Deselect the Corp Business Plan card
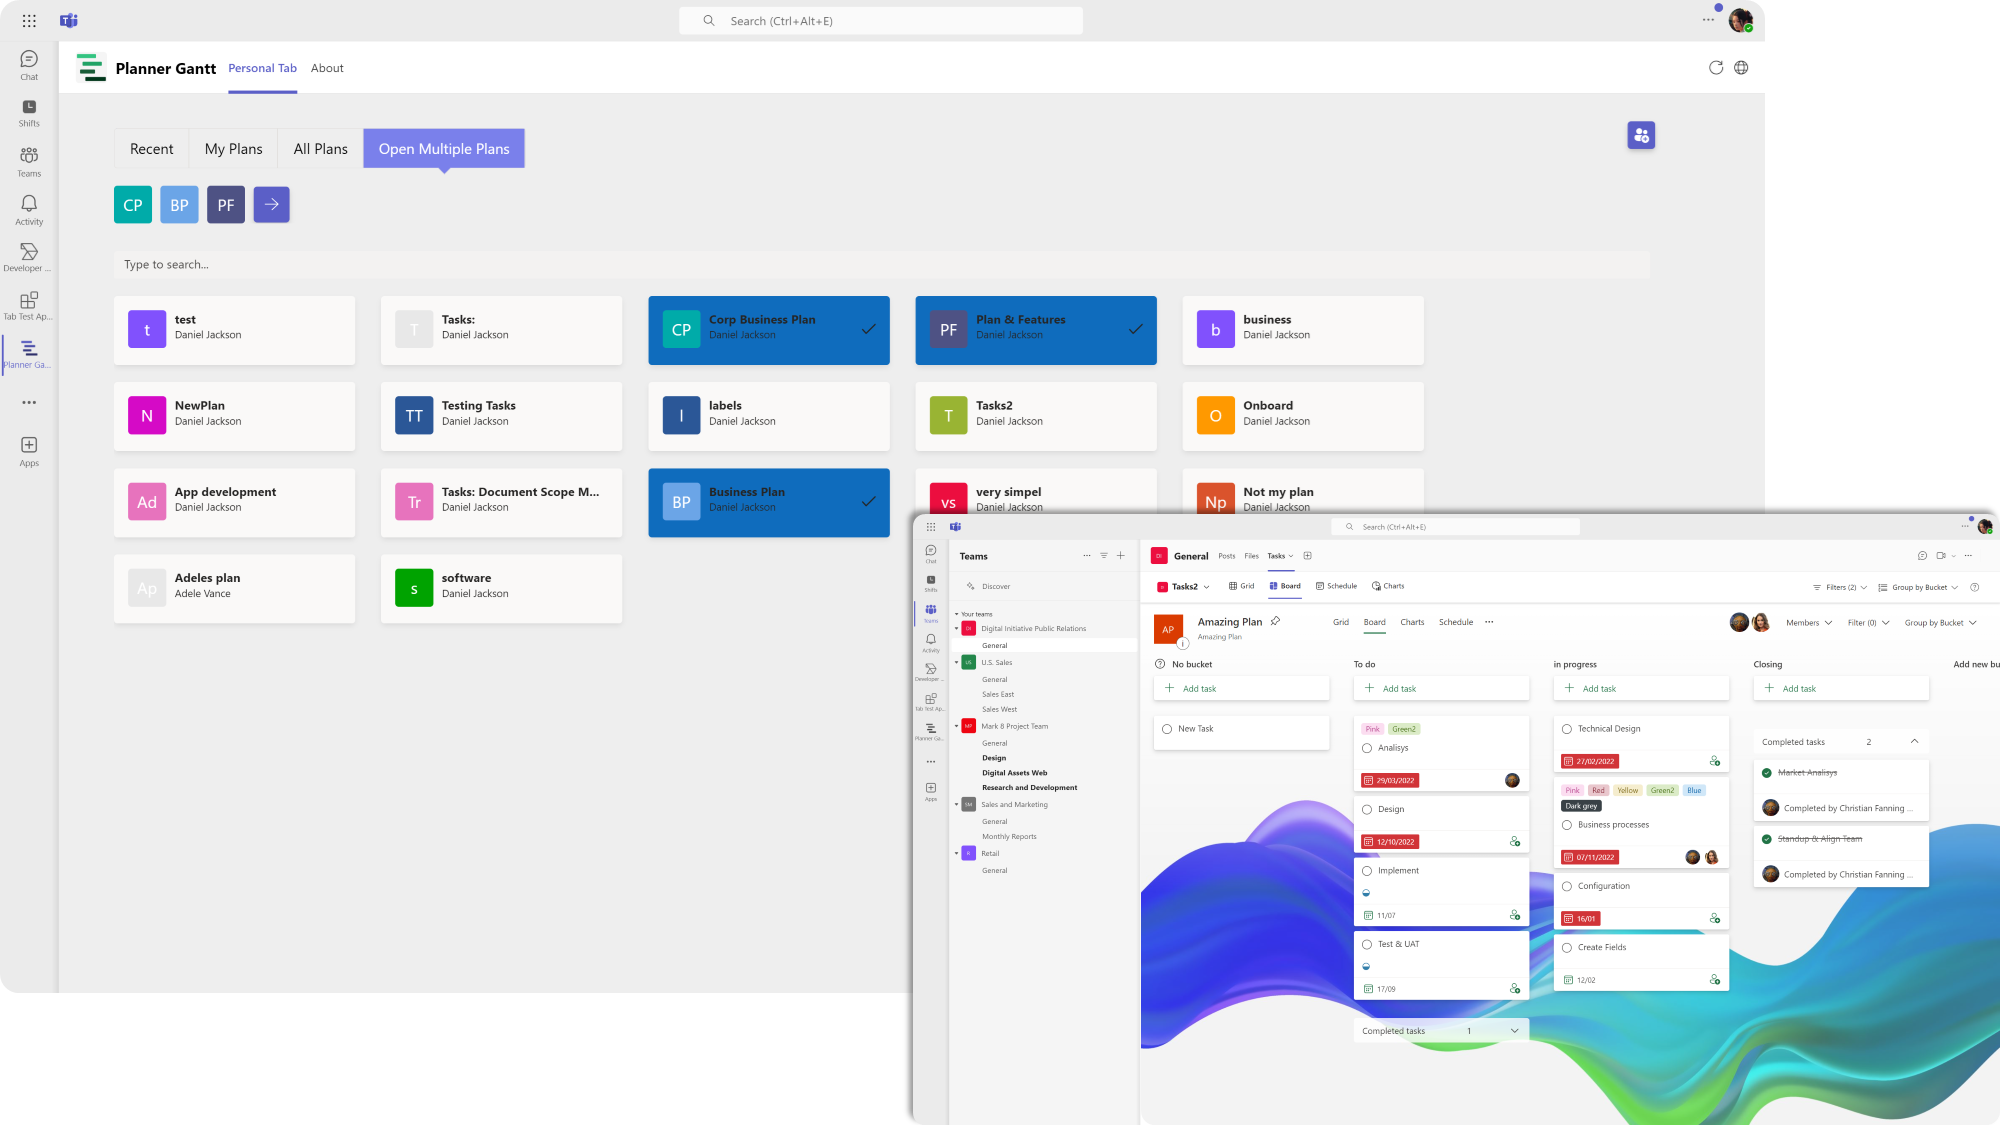Viewport: 2000px width, 1125px height. (x=769, y=330)
